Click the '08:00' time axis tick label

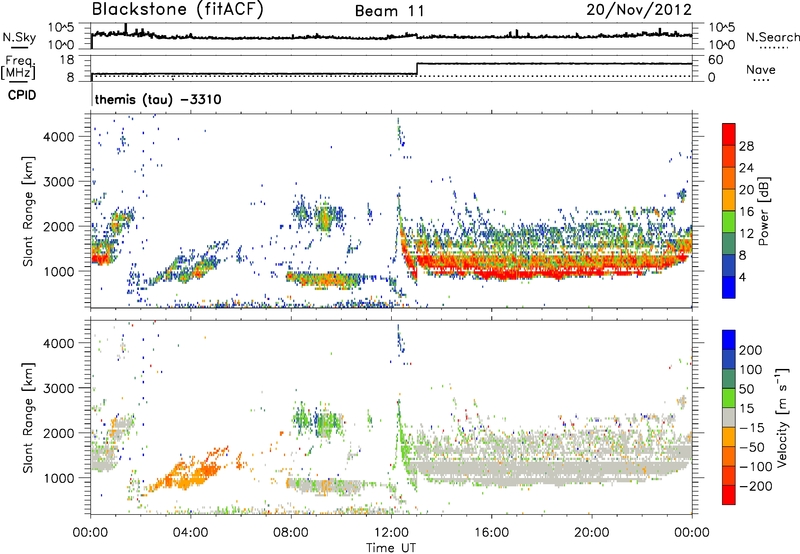pyautogui.click(x=291, y=533)
